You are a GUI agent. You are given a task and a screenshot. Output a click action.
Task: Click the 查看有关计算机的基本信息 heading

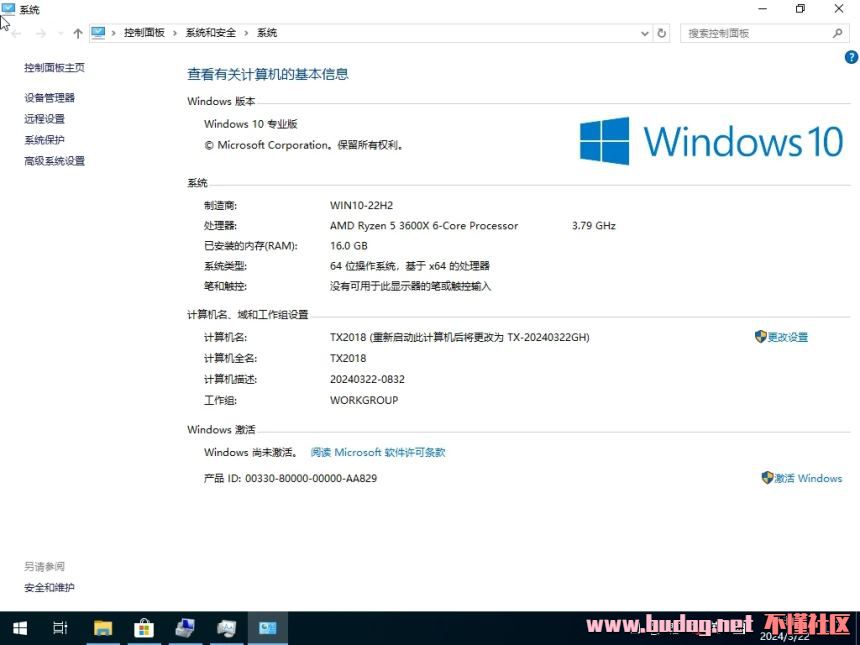[268, 74]
